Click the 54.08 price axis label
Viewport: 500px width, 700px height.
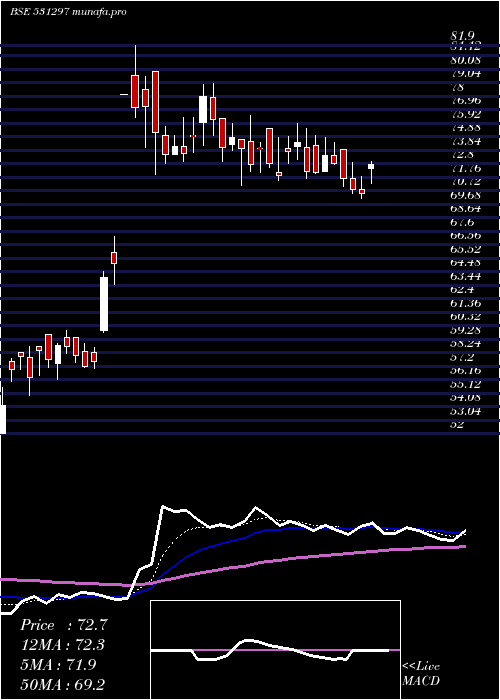click(466, 397)
